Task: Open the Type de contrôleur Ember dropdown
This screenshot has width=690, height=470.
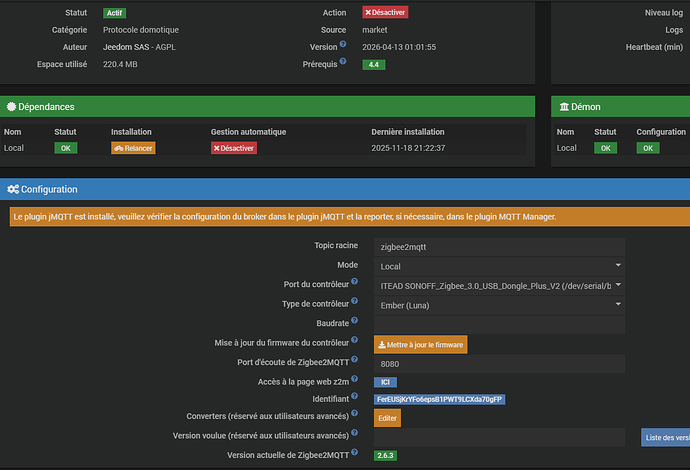Action: 499,305
